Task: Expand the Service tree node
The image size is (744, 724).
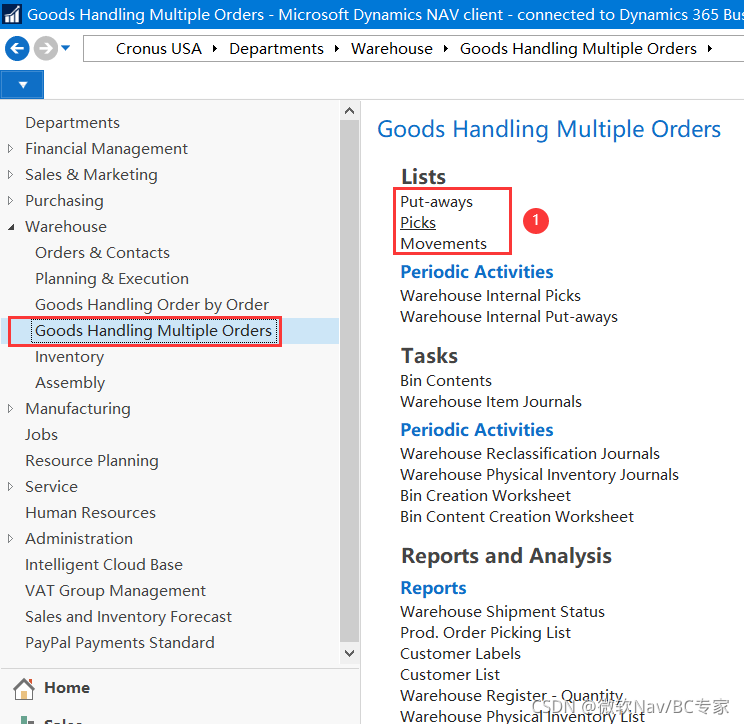Action: [x=10, y=487]
